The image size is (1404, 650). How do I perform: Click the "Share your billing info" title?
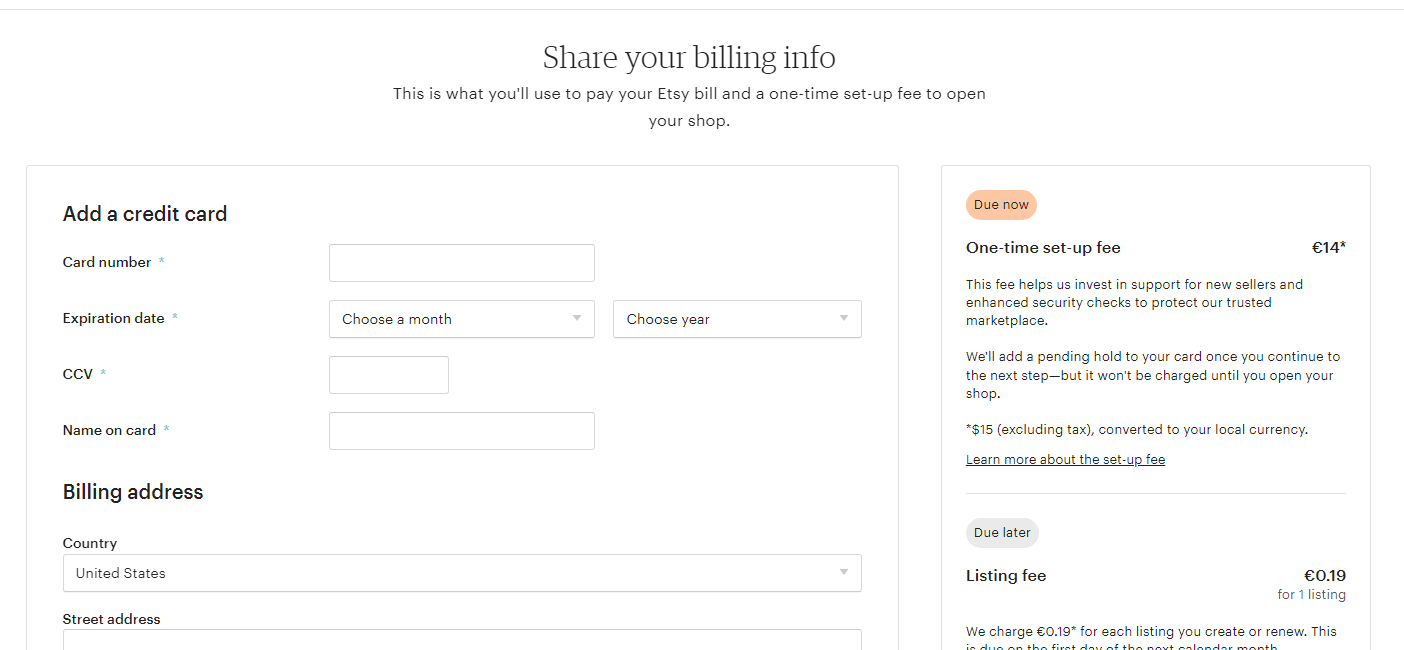(x=689, y=57)
